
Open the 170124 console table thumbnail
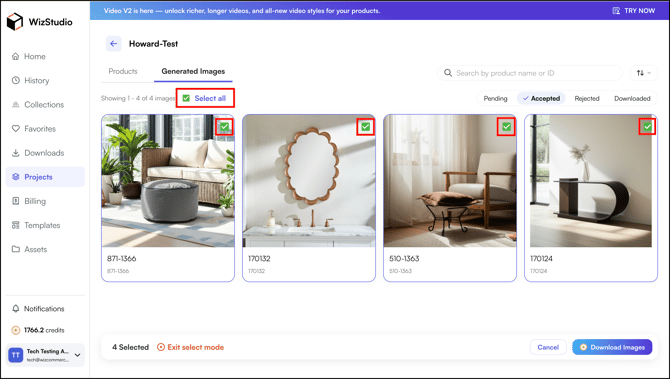(x=591, y=181)
